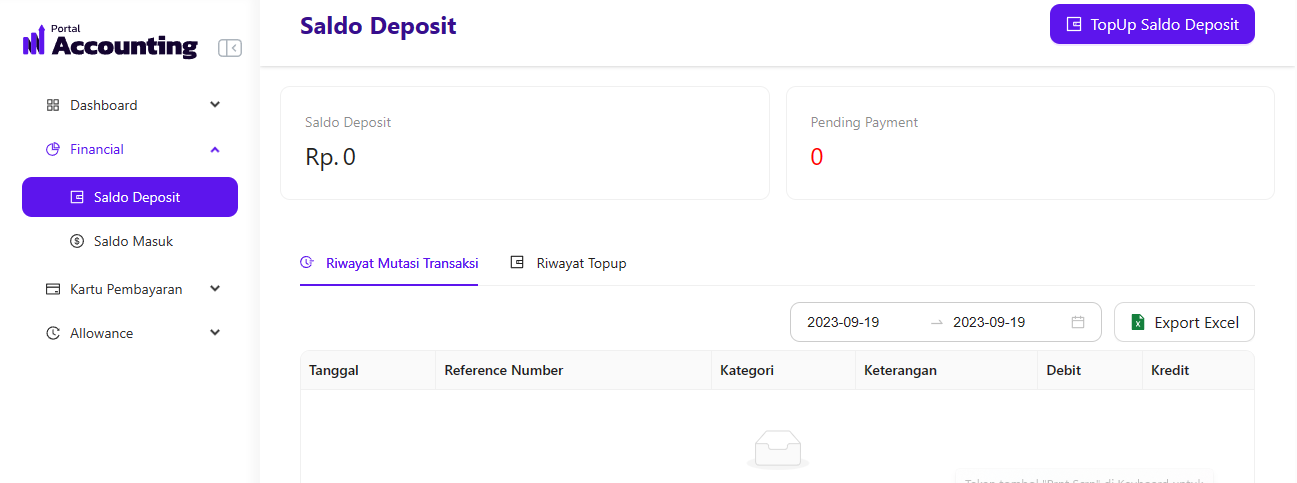The height and width of the screenshot is (483, 1297).
Task: Expand the Dashboard menu chevron
Action: click(x=215, y=104)
